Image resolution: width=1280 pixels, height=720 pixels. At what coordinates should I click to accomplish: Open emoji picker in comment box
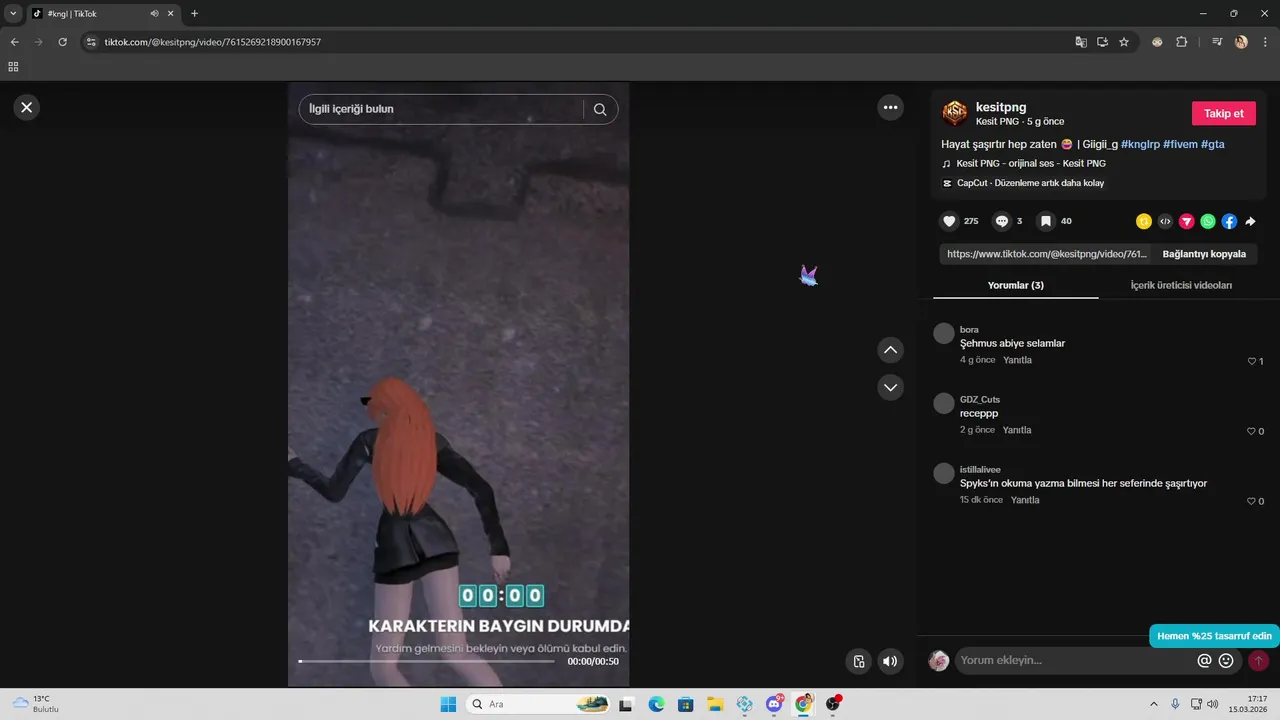point(1226,661)
